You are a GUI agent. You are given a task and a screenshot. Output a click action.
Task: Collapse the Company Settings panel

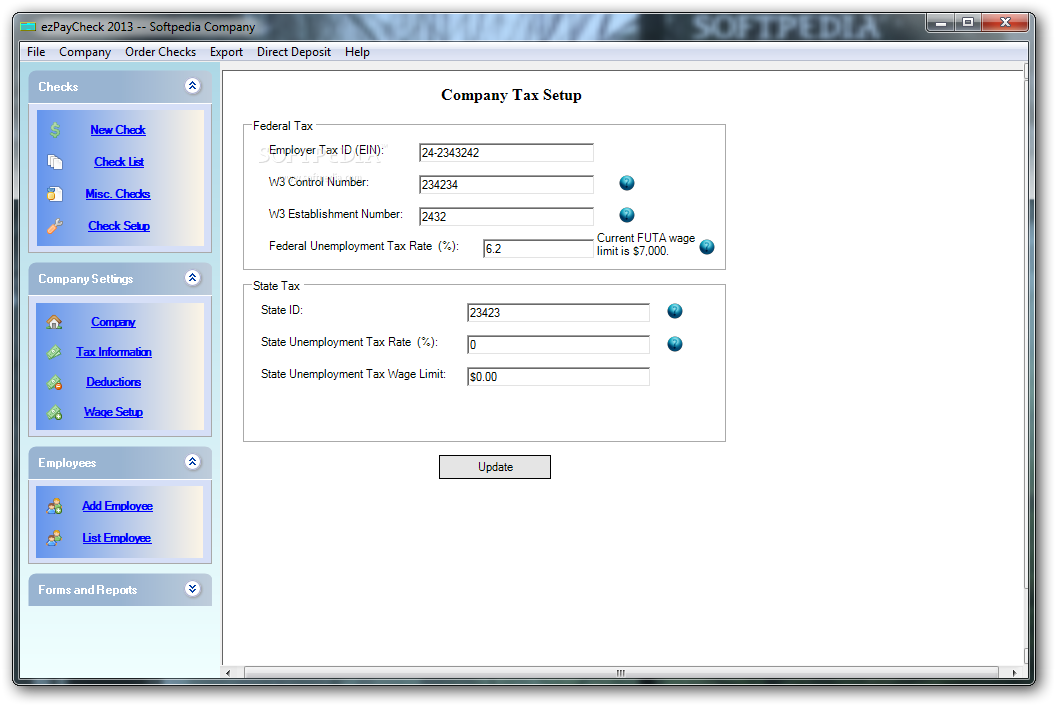[193, 278]
